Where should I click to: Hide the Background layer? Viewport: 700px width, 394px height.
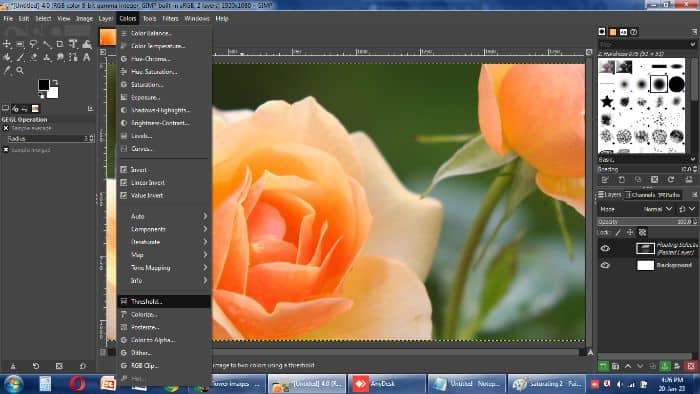tap(605, 265)
